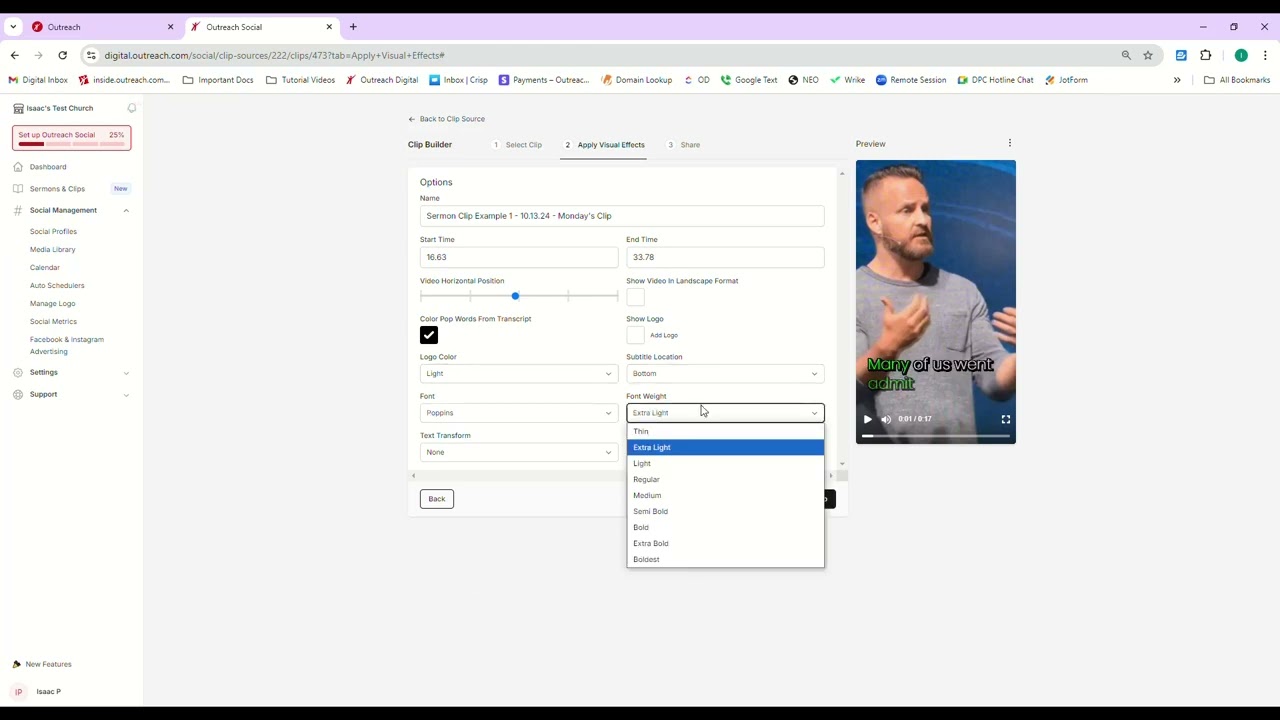Open preview in fullscreen
This screenshot has width=1280, height=720.
(1005, 419)
